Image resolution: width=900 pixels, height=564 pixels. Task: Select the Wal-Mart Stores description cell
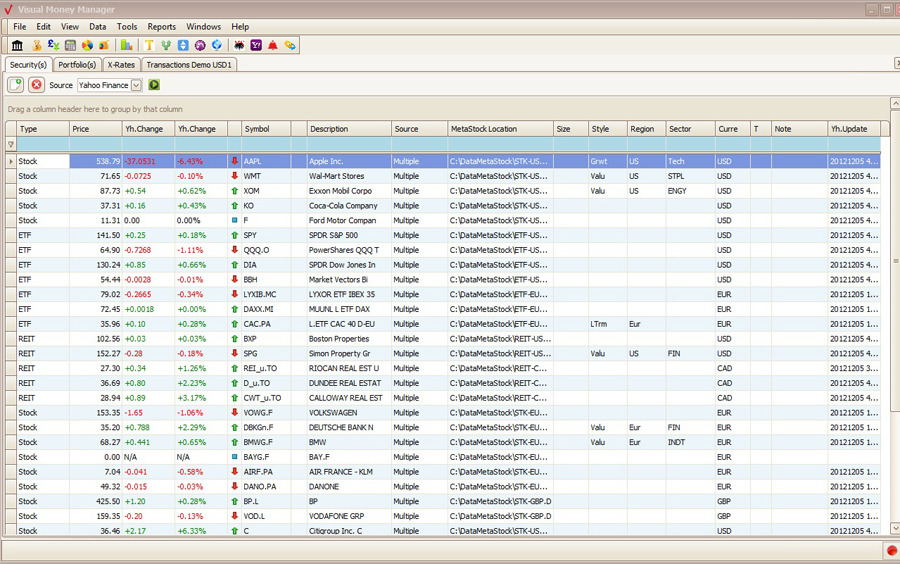tap(349, 176)
